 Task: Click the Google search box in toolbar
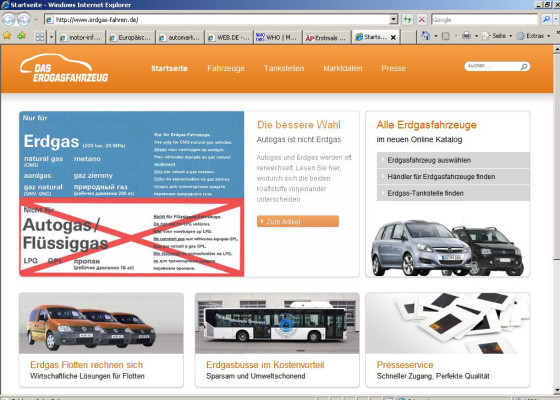484,20
